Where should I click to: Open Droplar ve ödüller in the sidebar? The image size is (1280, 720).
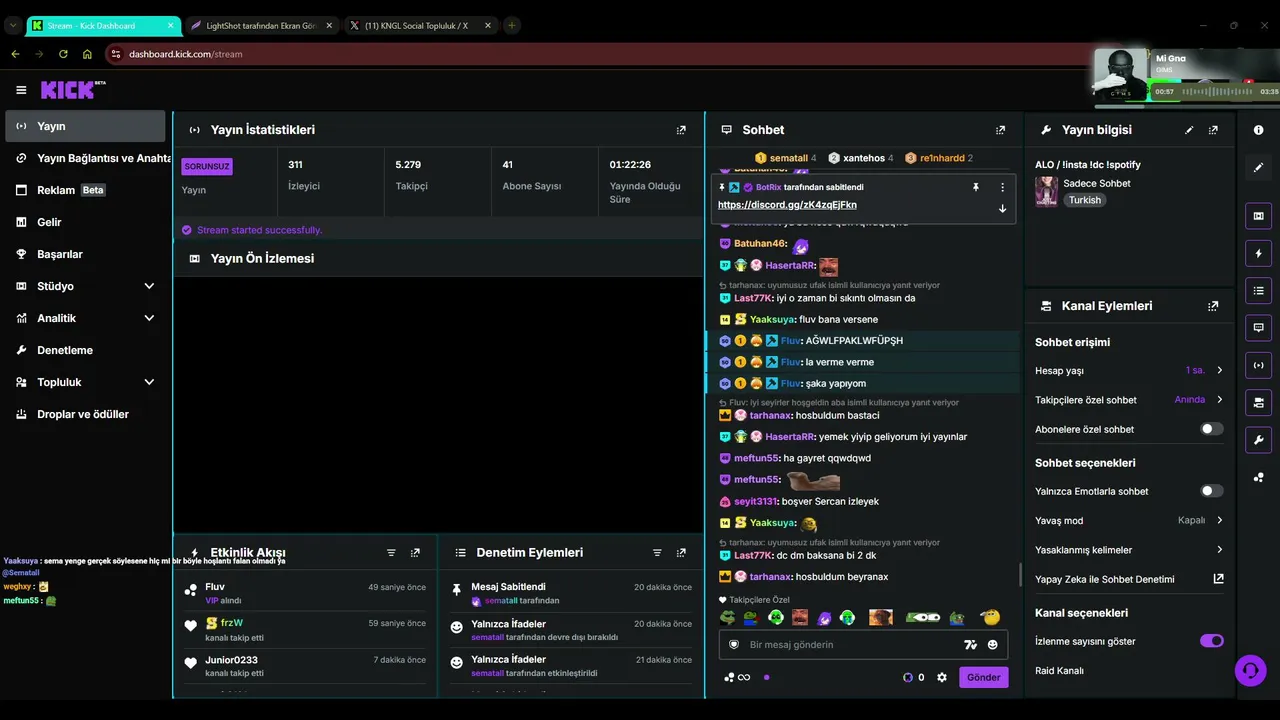tap(85, 414)
